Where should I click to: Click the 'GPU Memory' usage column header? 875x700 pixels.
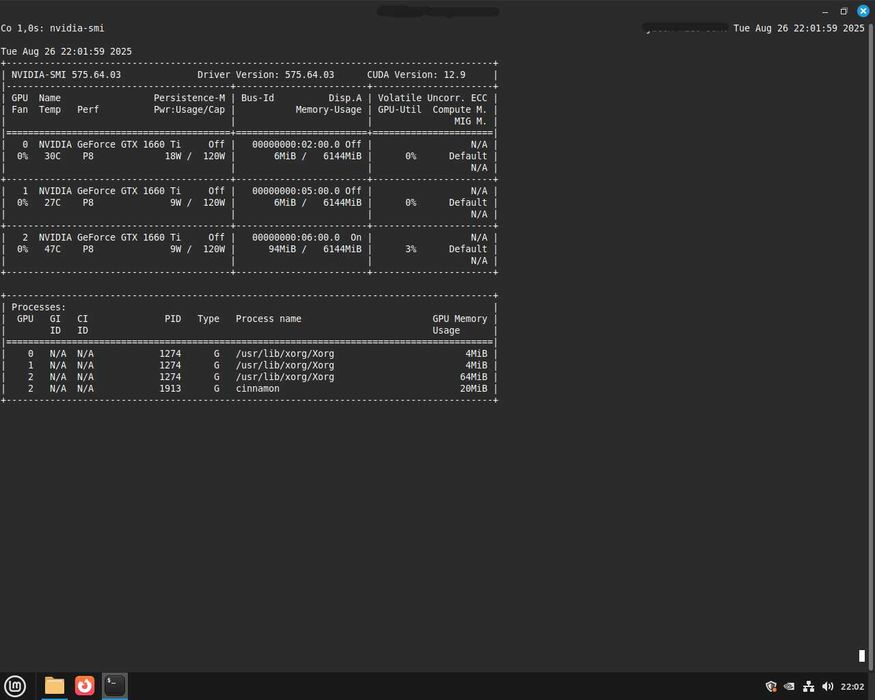[459, 319]
